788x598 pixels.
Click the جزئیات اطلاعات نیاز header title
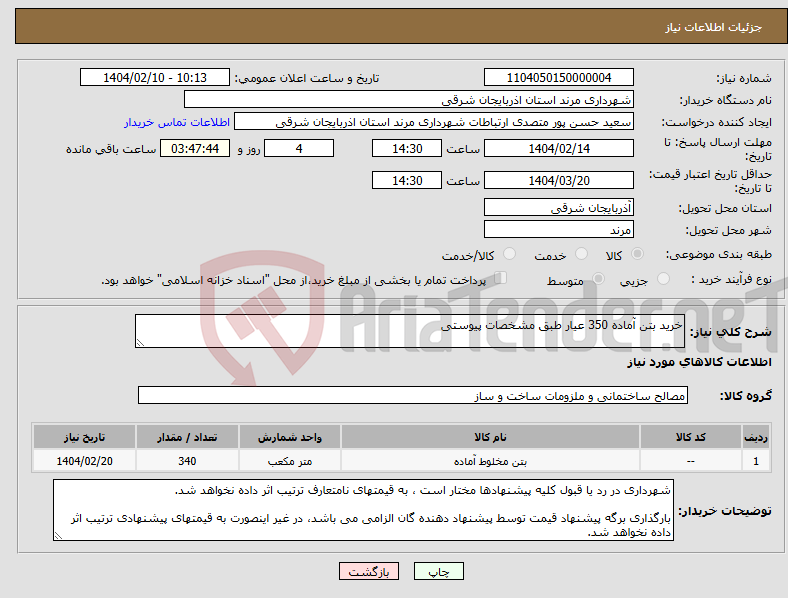(x=714, y=27)
